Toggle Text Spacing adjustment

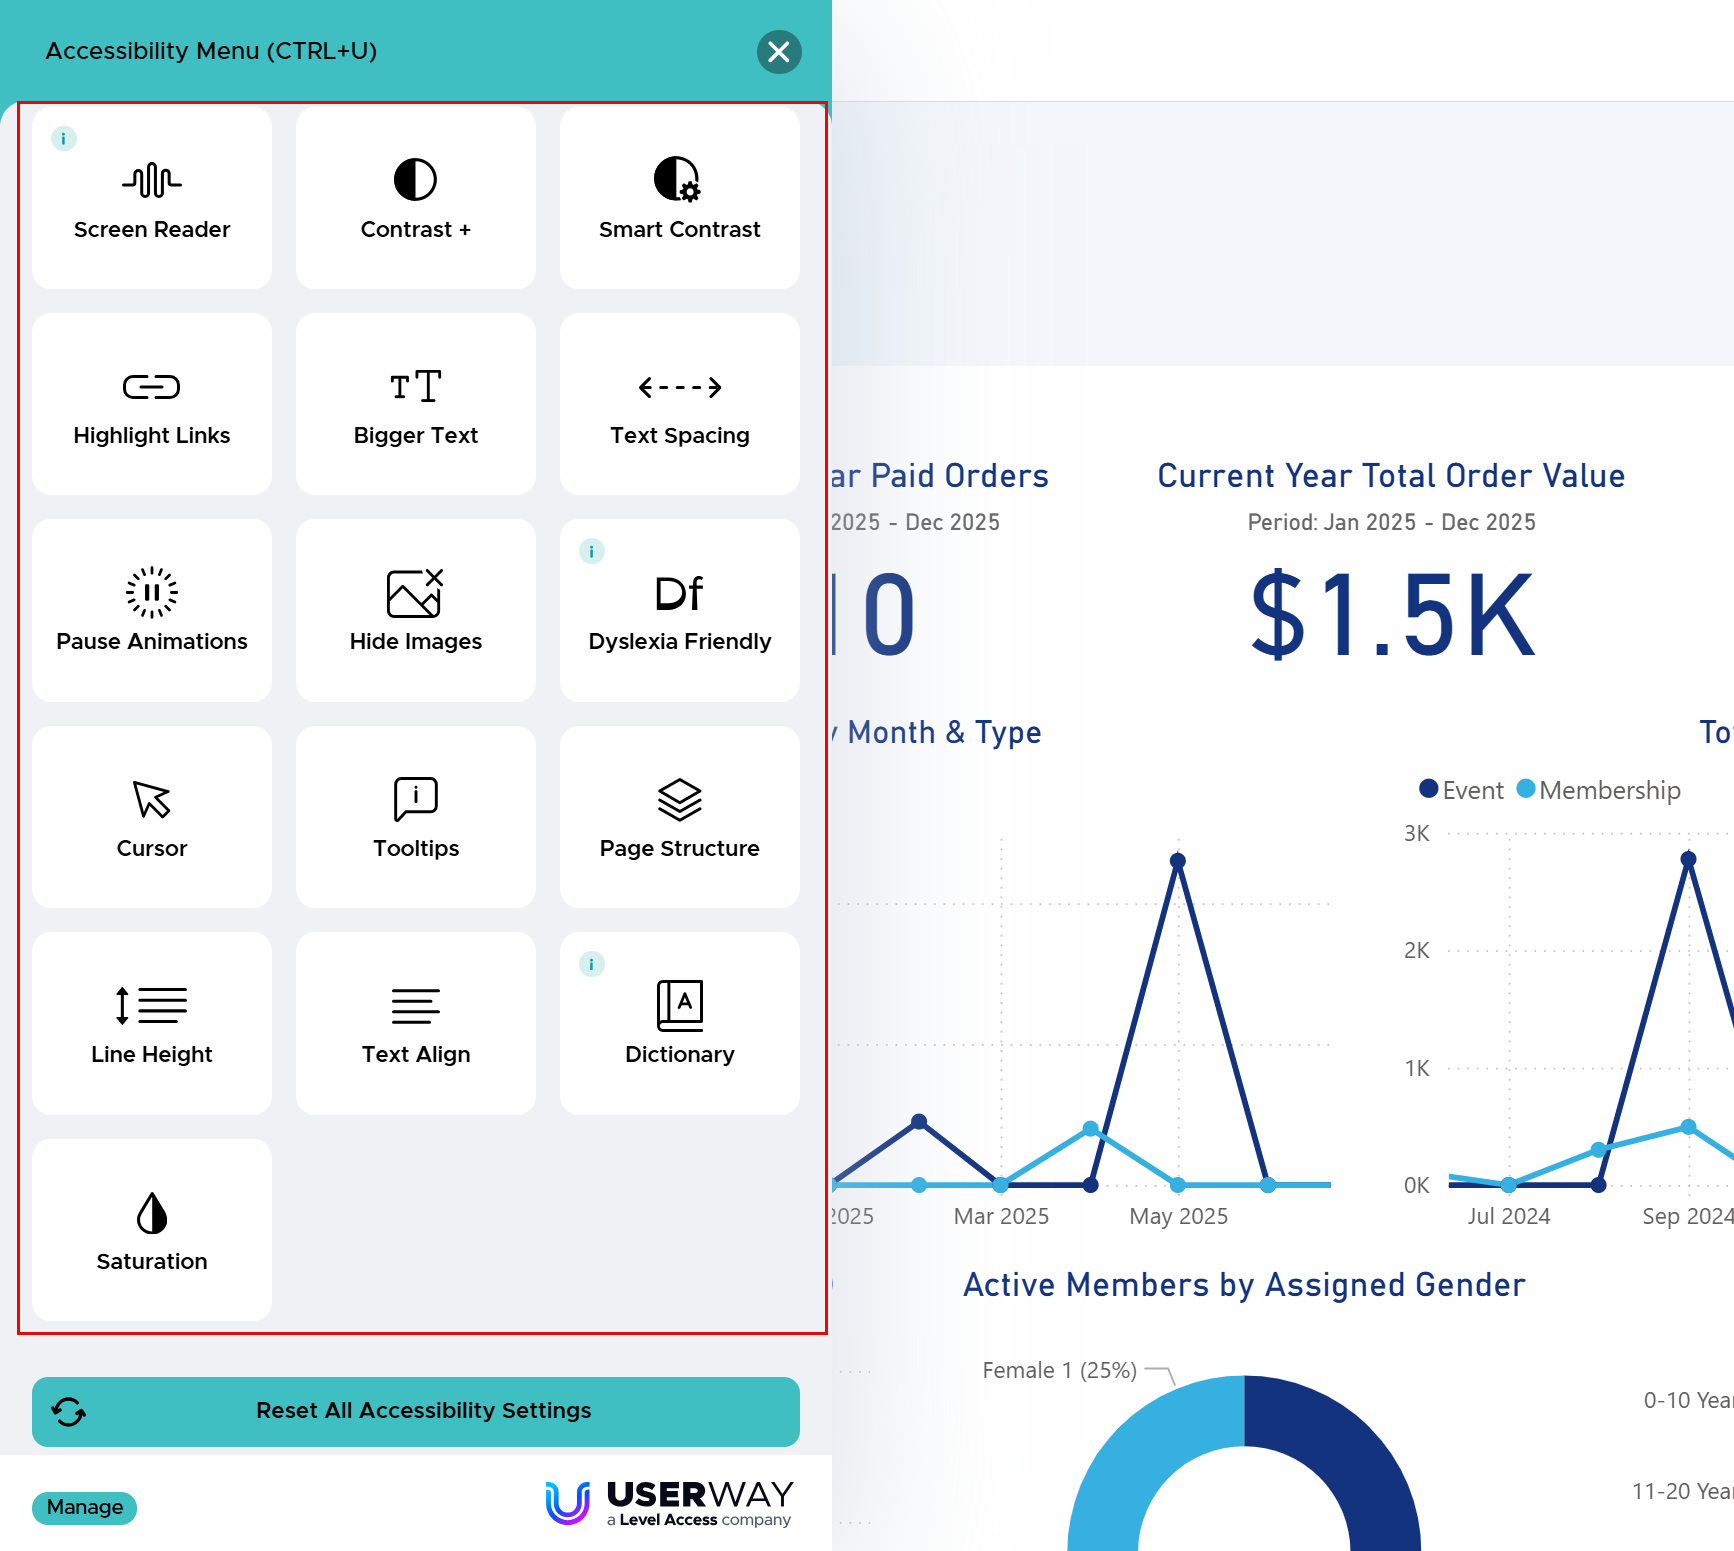[680, 404]
